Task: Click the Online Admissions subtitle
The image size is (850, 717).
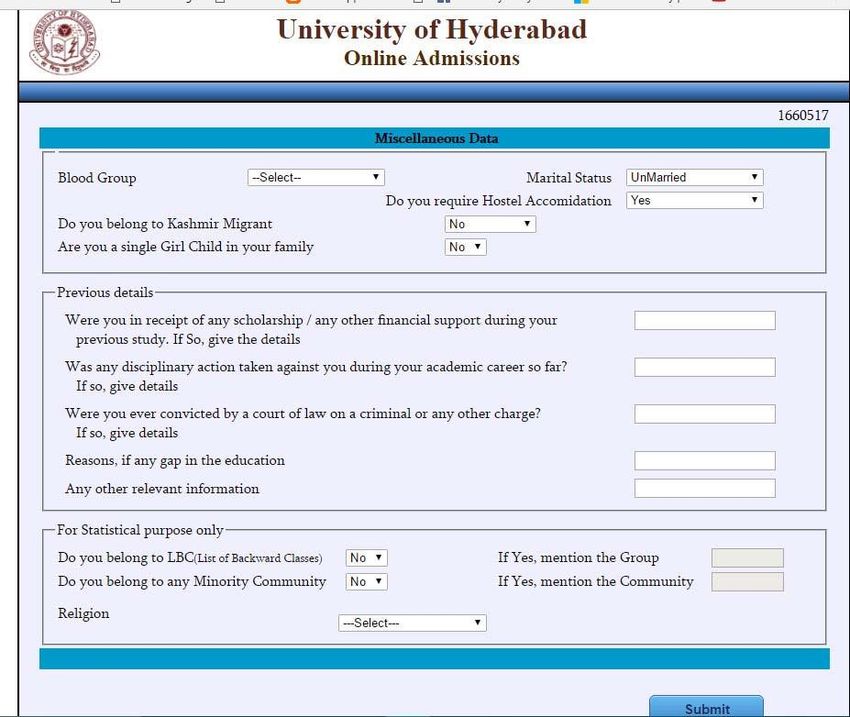Action: pos(432,58)
